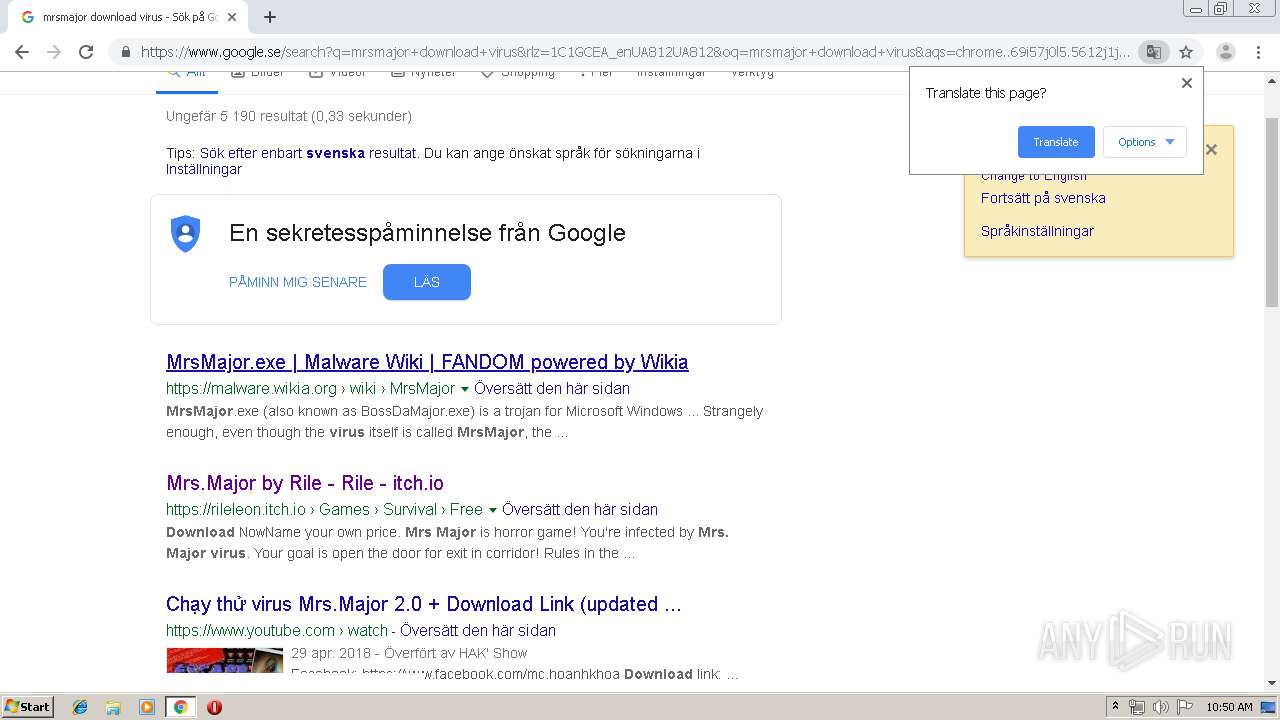This screenshot has height=720, width=1280.
Task: Click the Action Center flag icon
Action: [x=1183, y=707]
